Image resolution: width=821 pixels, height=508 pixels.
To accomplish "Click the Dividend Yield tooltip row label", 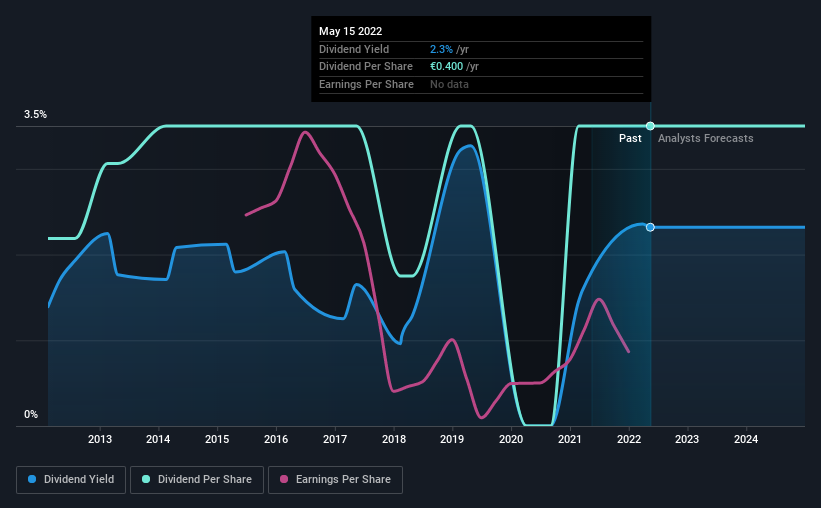I will [x=354, y=49].
